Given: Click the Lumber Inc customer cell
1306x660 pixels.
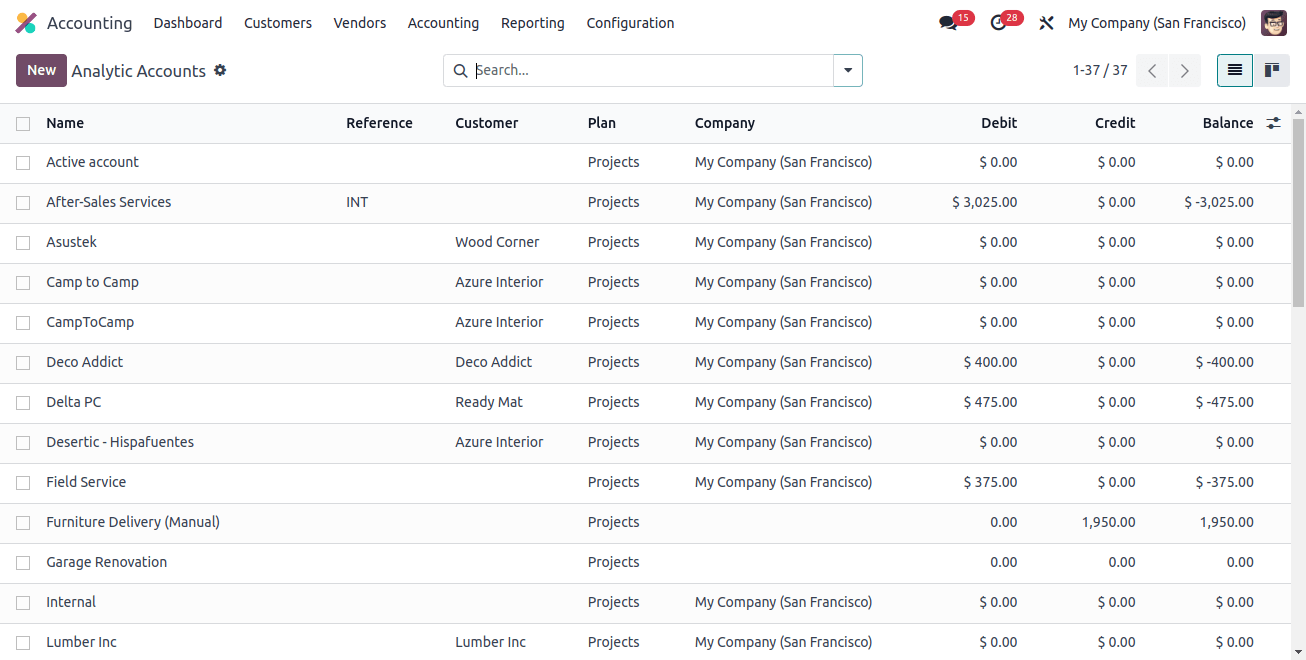Looking at the screenshot, I should pyautogui.click(x=490, y=642).
